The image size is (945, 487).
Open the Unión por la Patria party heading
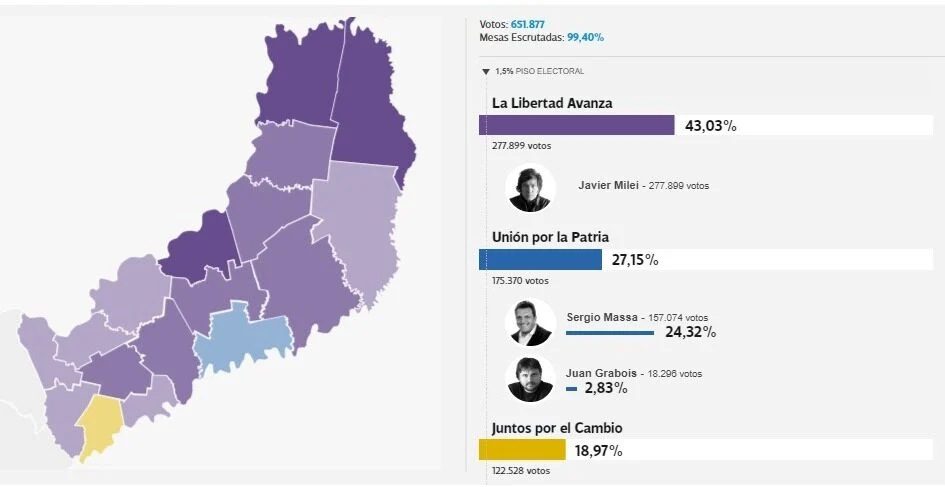coord(550,238)
